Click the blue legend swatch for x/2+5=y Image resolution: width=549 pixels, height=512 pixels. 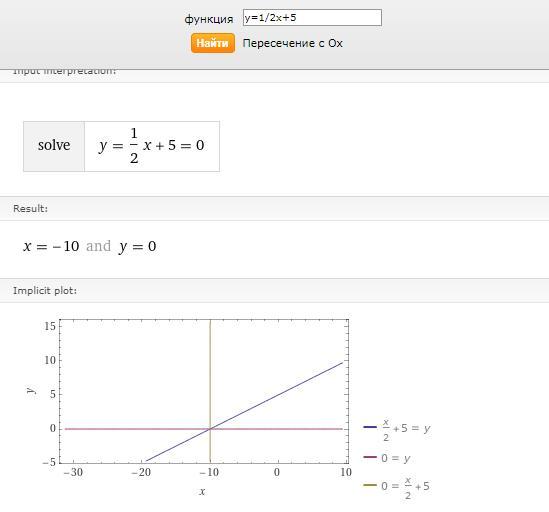370,427
